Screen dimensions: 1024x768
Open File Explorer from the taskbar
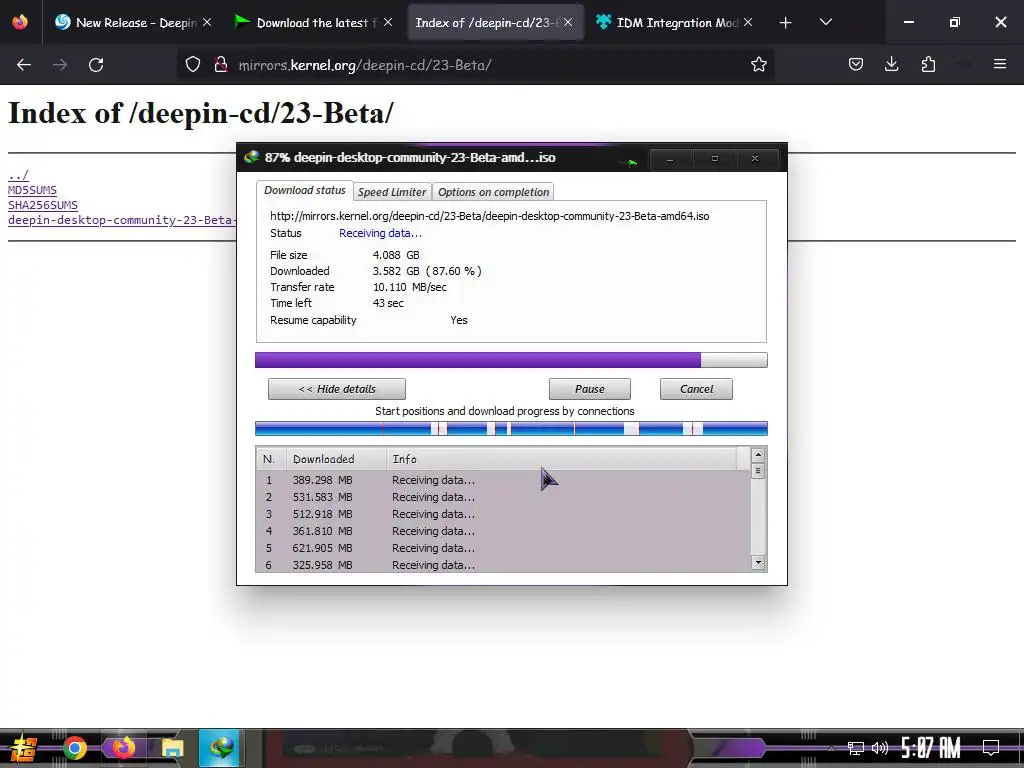tap(172, 748)
